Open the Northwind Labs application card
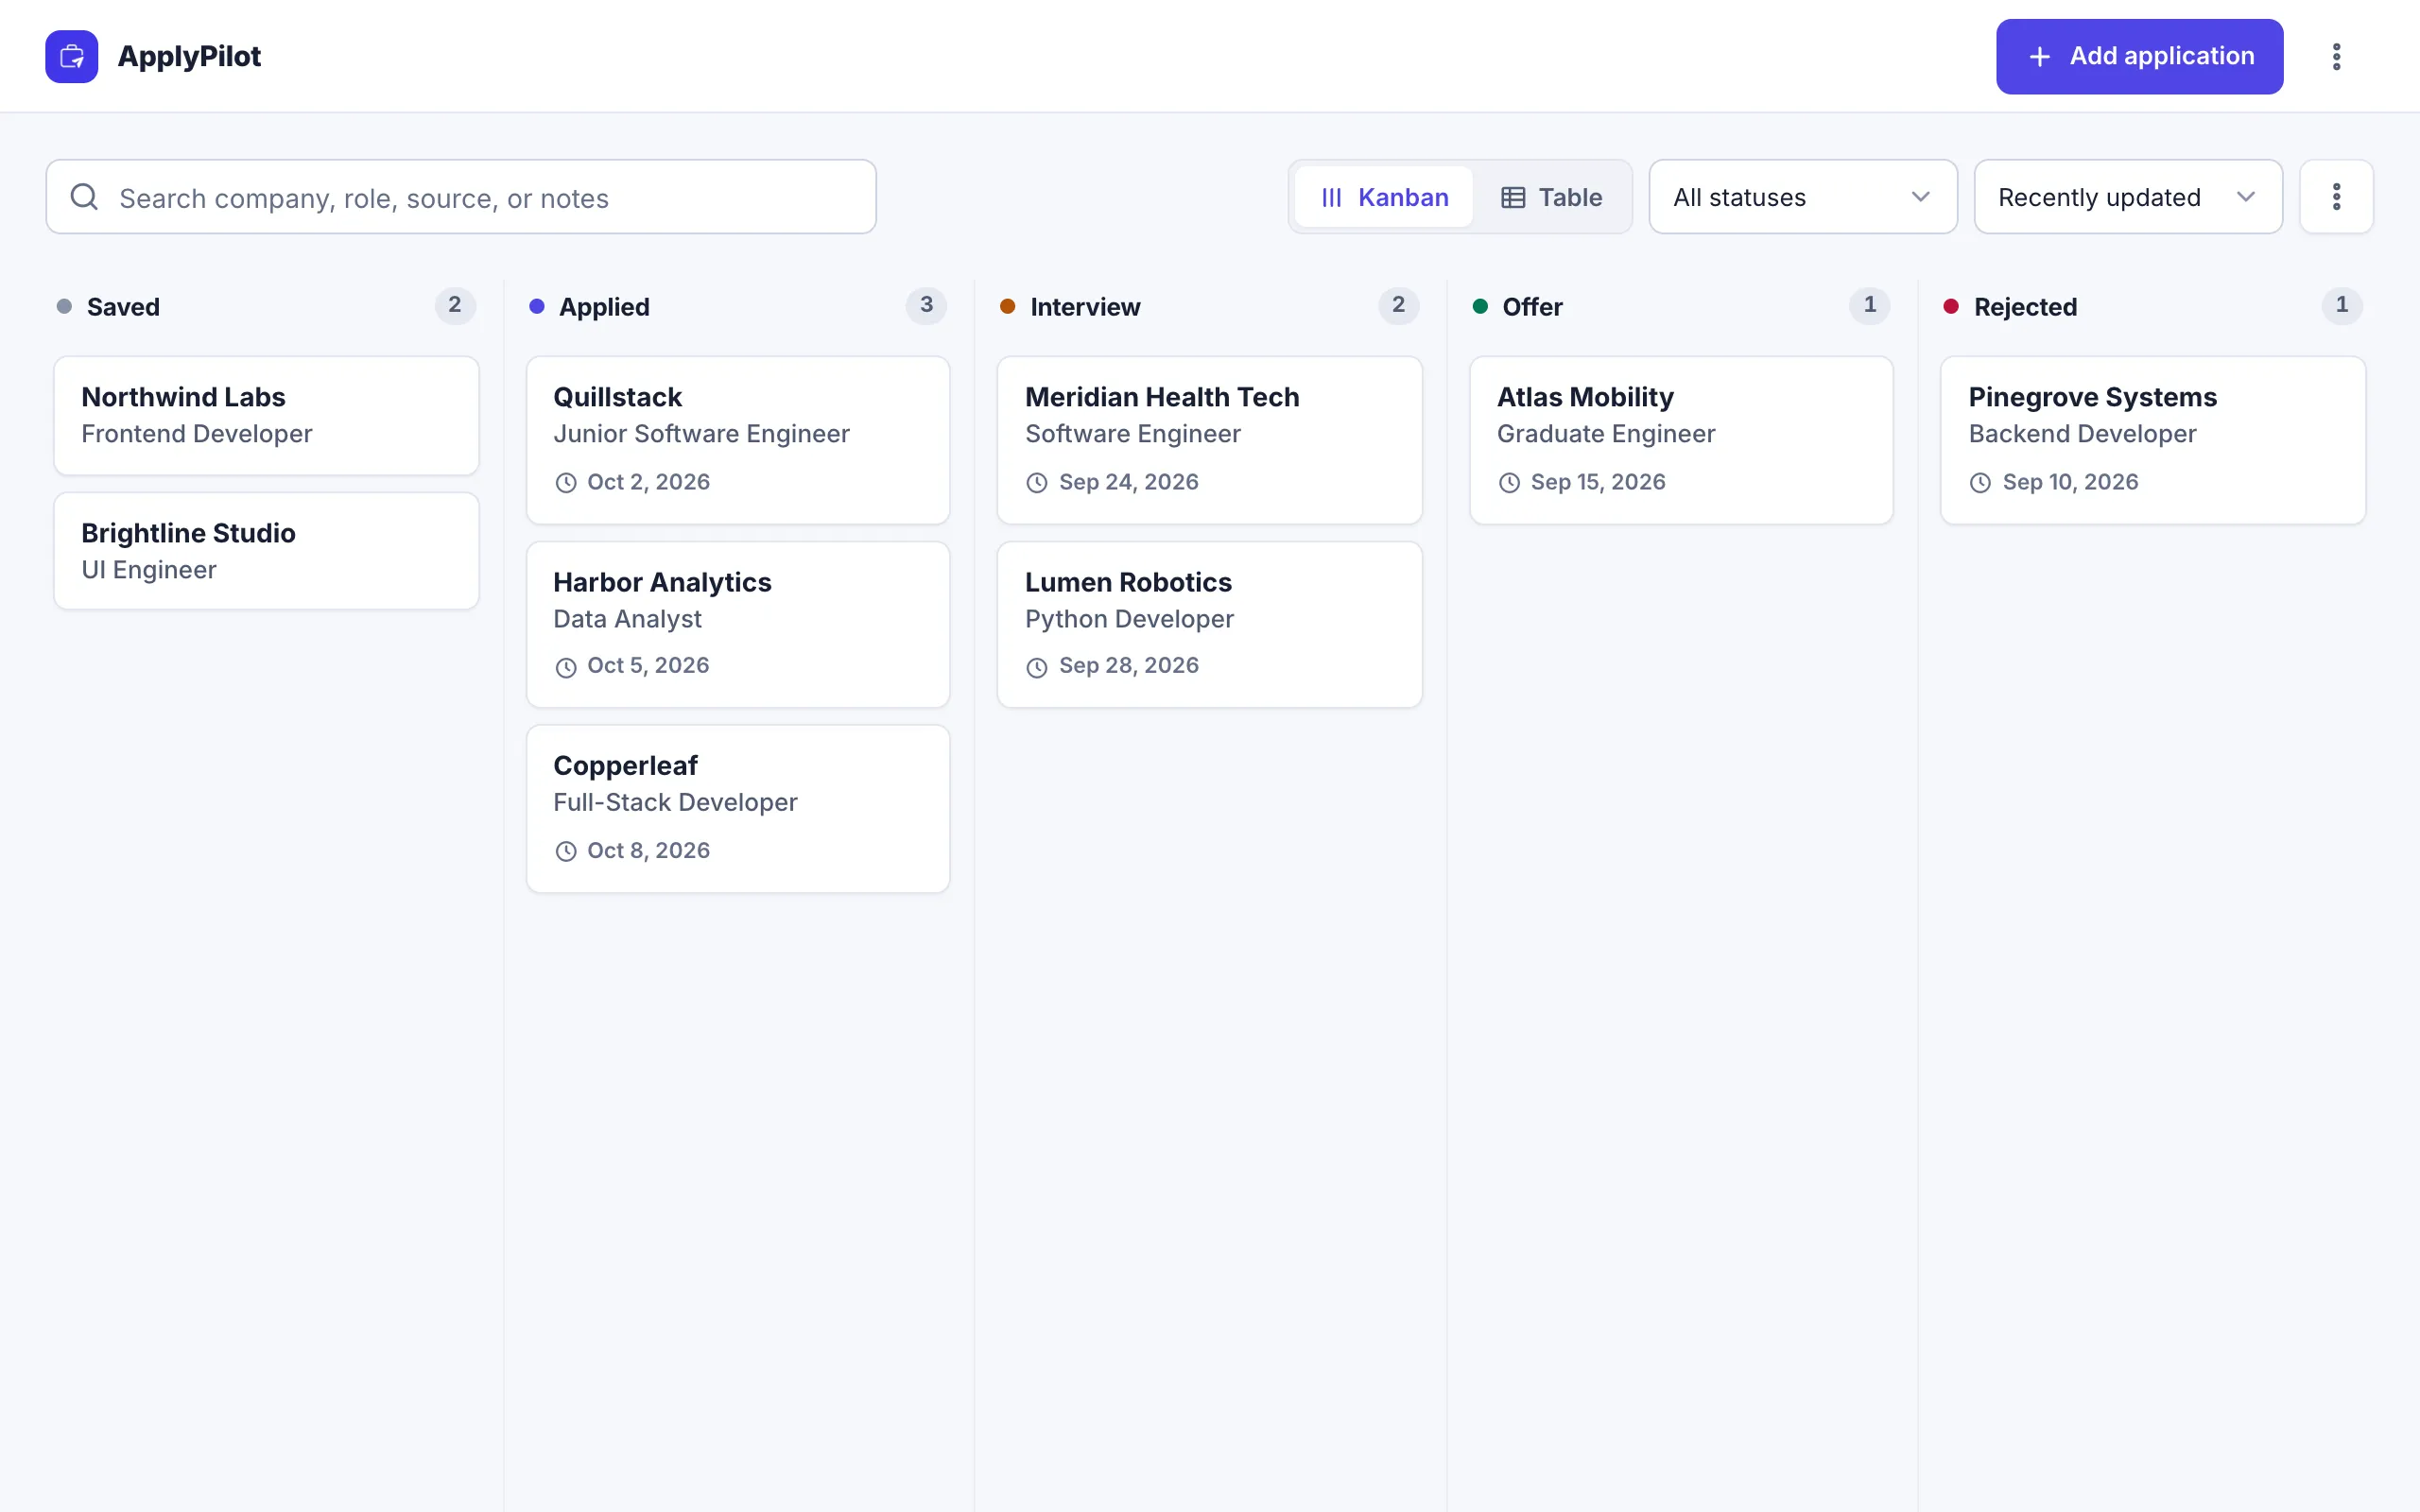This screenshot has width=2420, height=1512. 266,415
